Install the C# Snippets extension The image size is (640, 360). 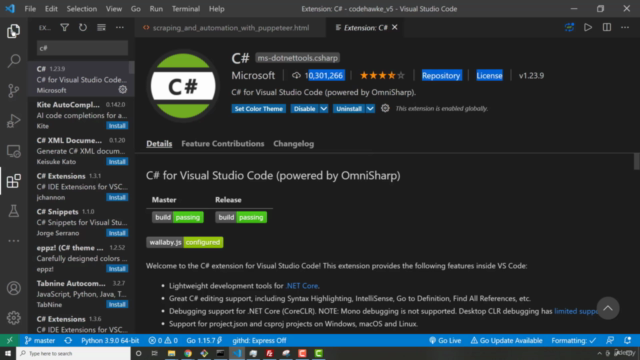(117, 233)
